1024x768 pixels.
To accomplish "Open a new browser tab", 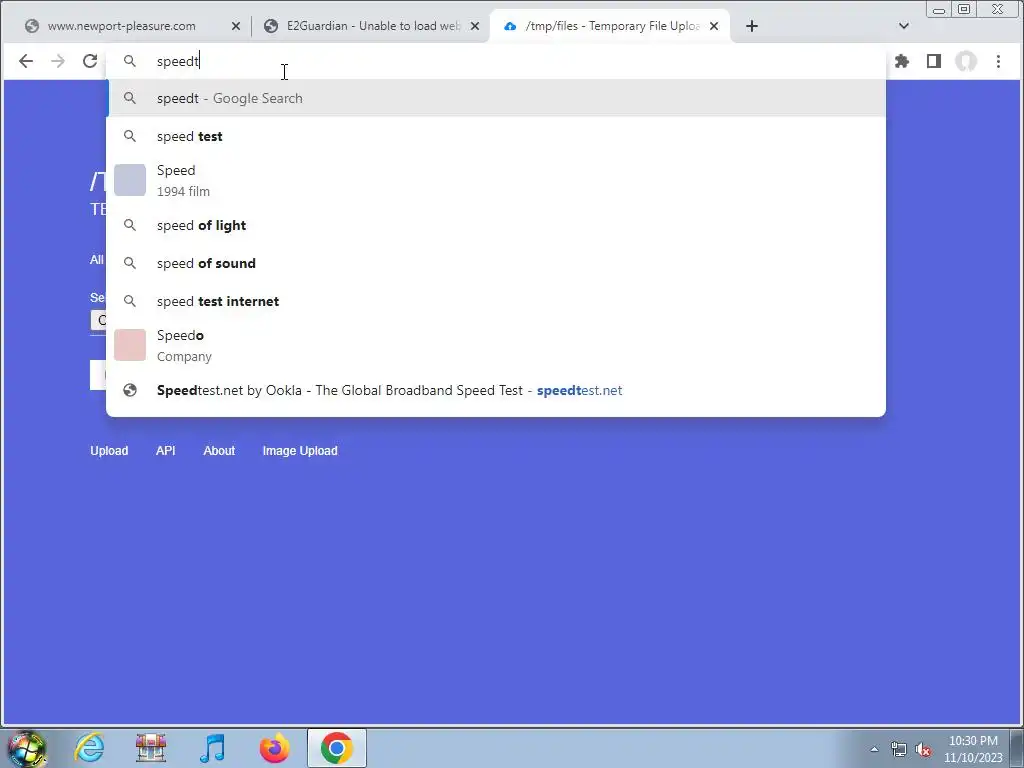I will point(752,26).
